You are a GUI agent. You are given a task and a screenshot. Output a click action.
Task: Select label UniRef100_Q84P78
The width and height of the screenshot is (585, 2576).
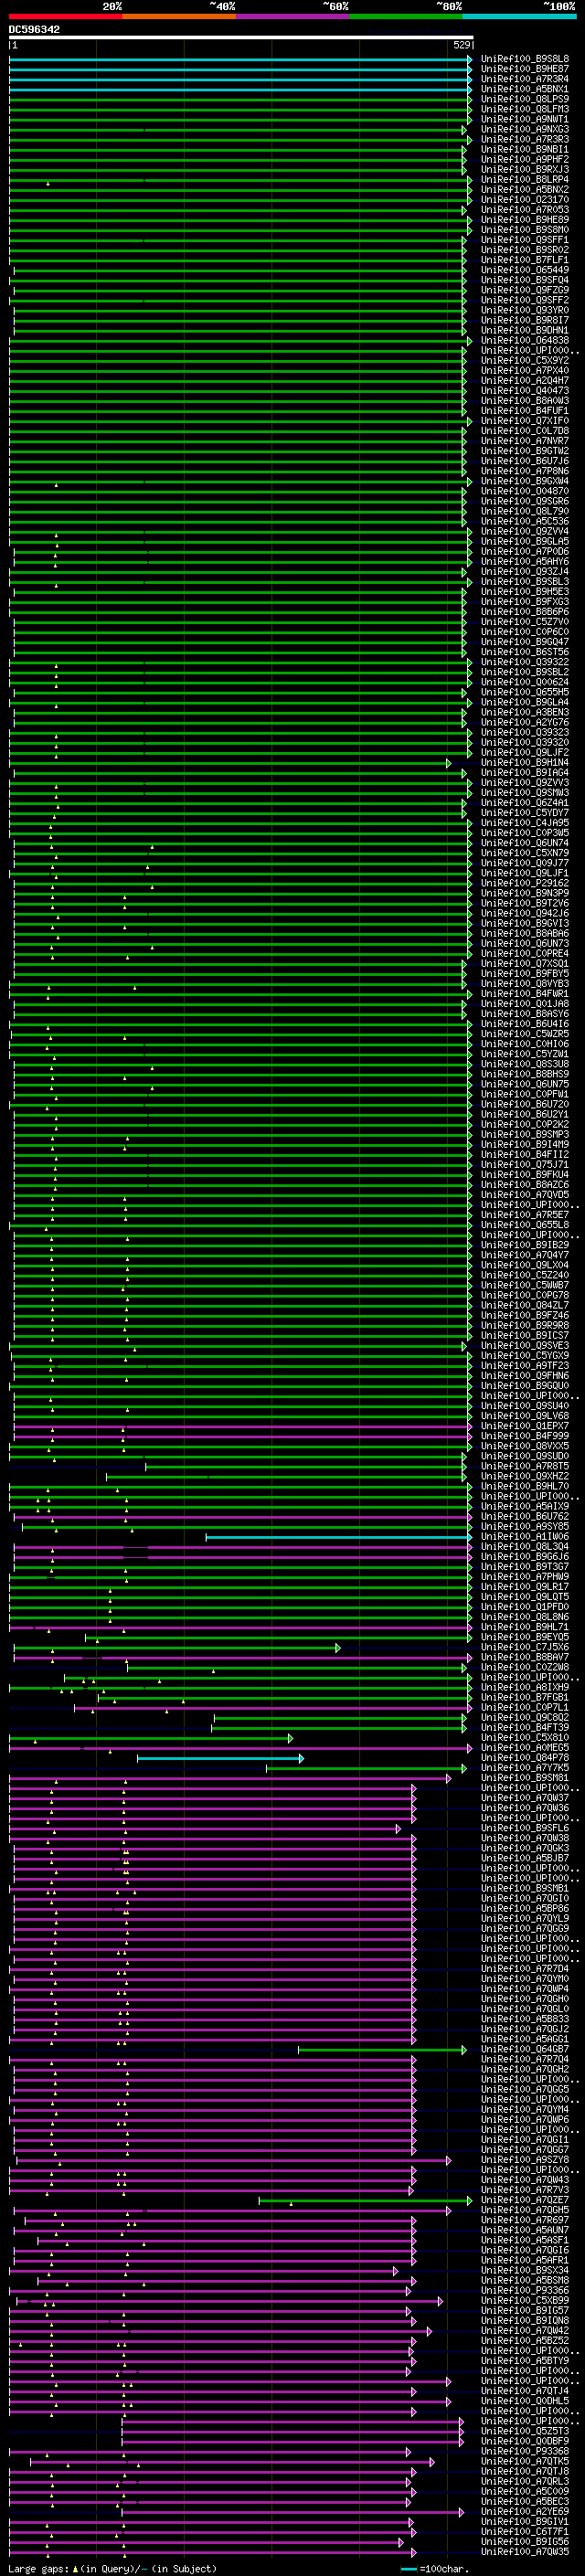tap(525, 1758)
